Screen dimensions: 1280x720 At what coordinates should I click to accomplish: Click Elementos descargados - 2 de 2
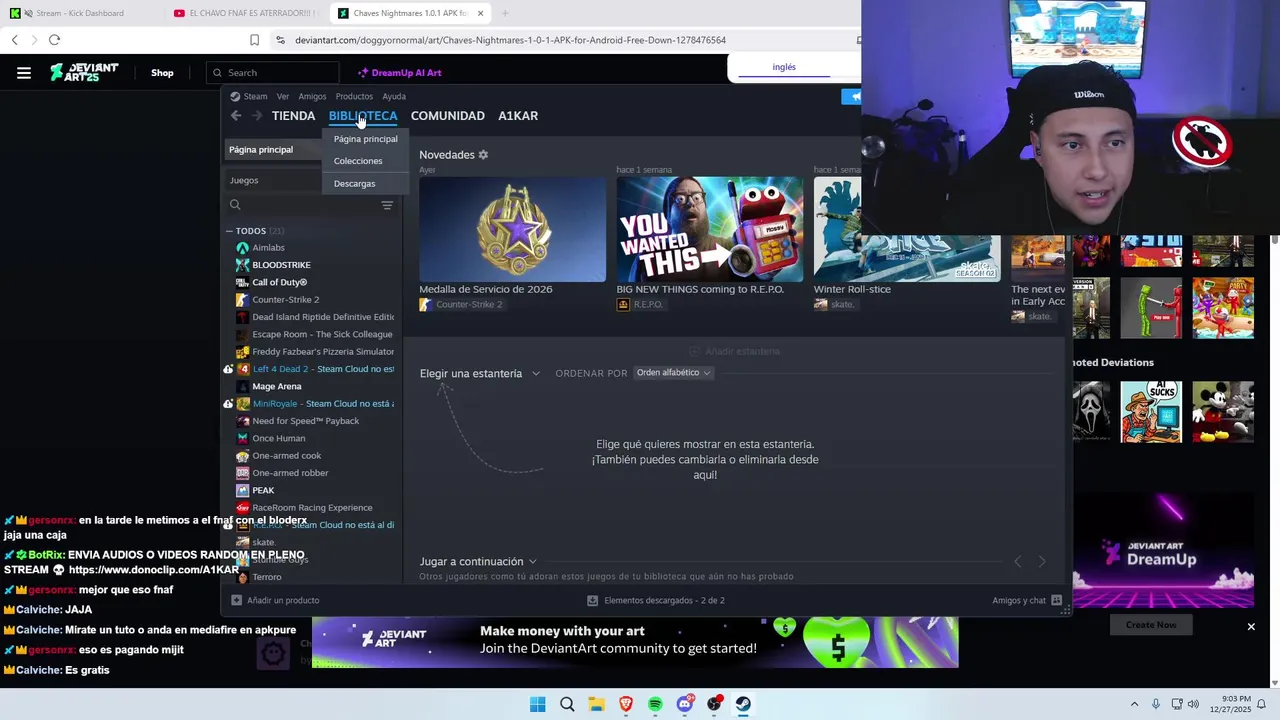pyautogui.click(x=656, y=600)
